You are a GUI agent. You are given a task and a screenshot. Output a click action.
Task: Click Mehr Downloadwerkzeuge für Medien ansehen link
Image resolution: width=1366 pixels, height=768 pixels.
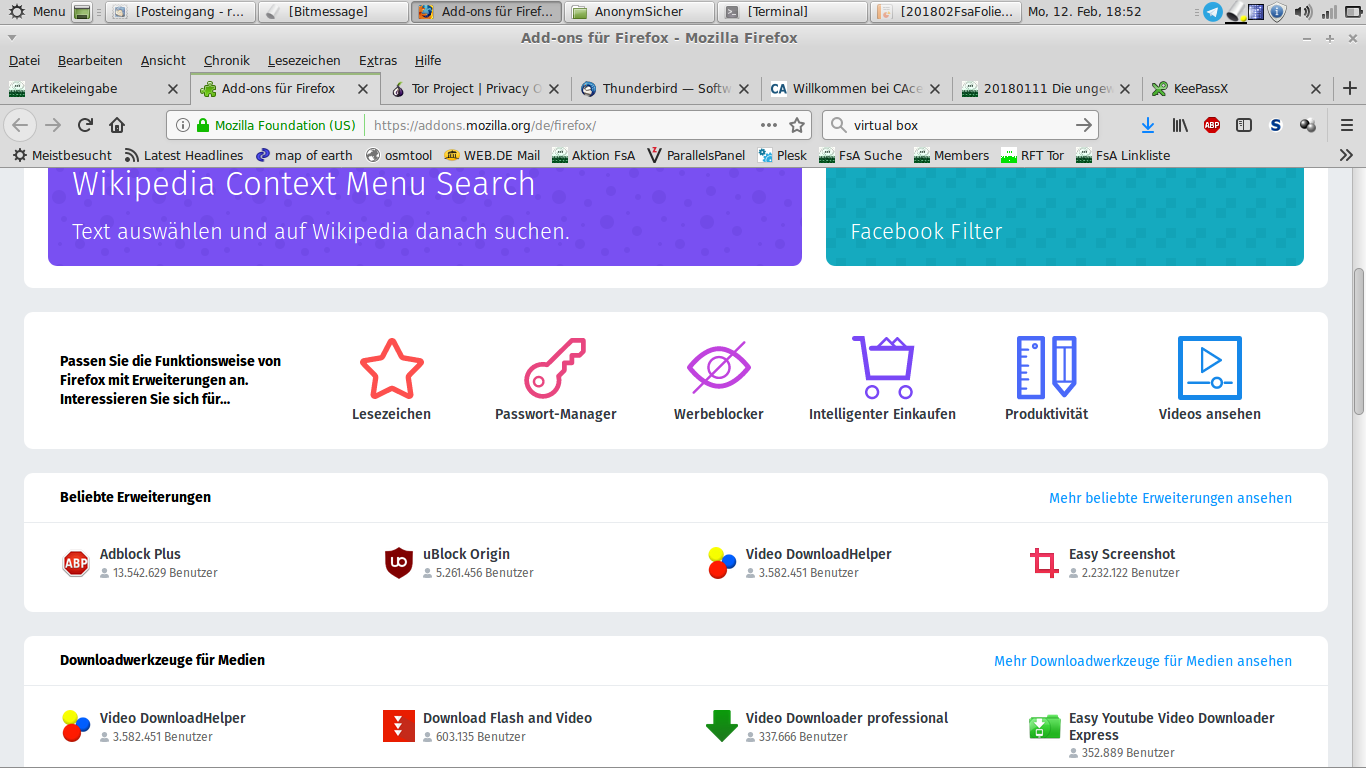click(x=1143, y=661)
